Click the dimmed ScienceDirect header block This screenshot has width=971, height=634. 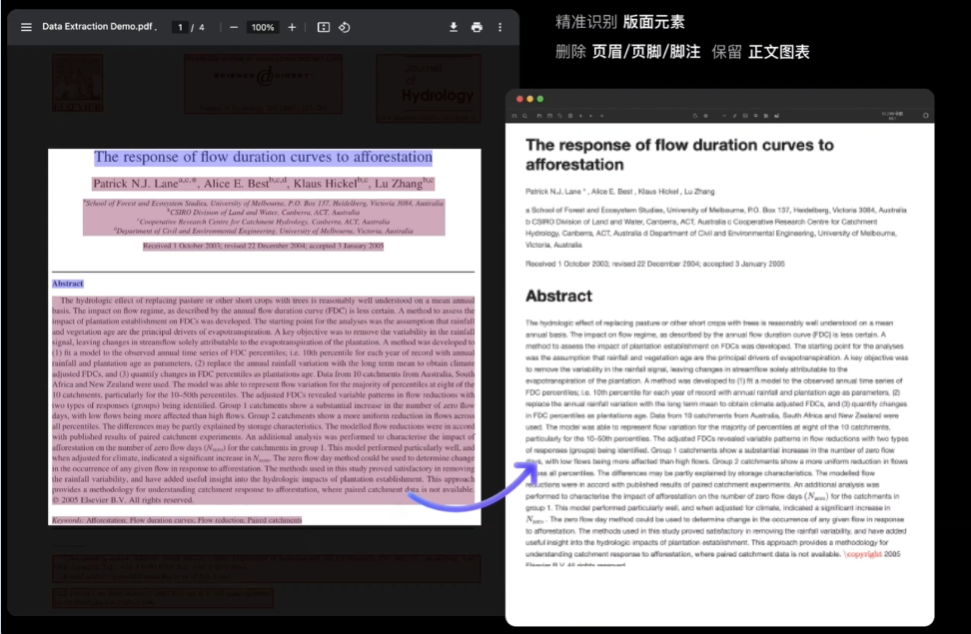pyautogui.click(x=263, y=84)
